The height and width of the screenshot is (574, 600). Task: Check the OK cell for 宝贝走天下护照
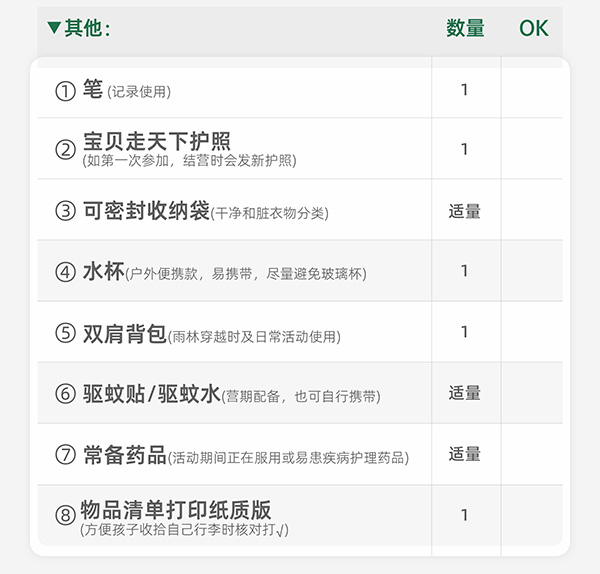click(532, 149)
